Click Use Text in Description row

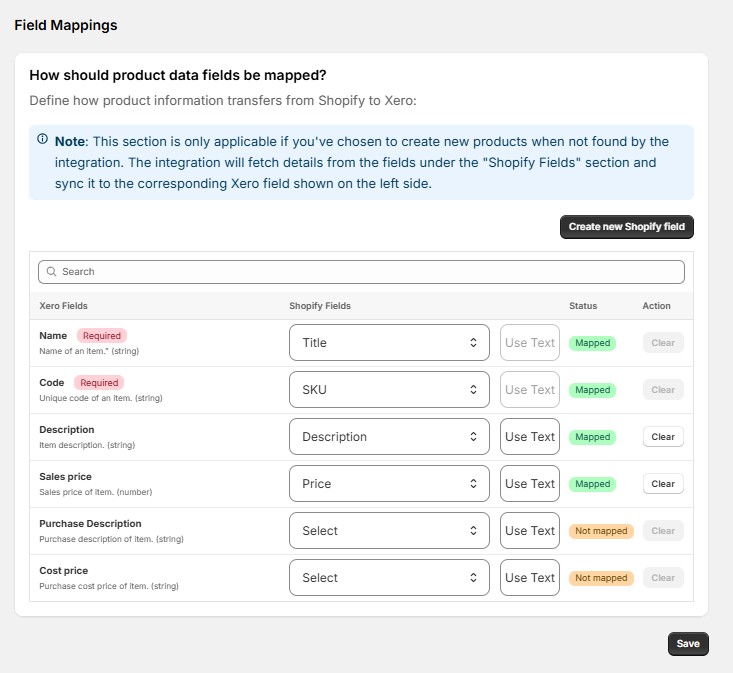pyautogui.click(x=530, y=437)
